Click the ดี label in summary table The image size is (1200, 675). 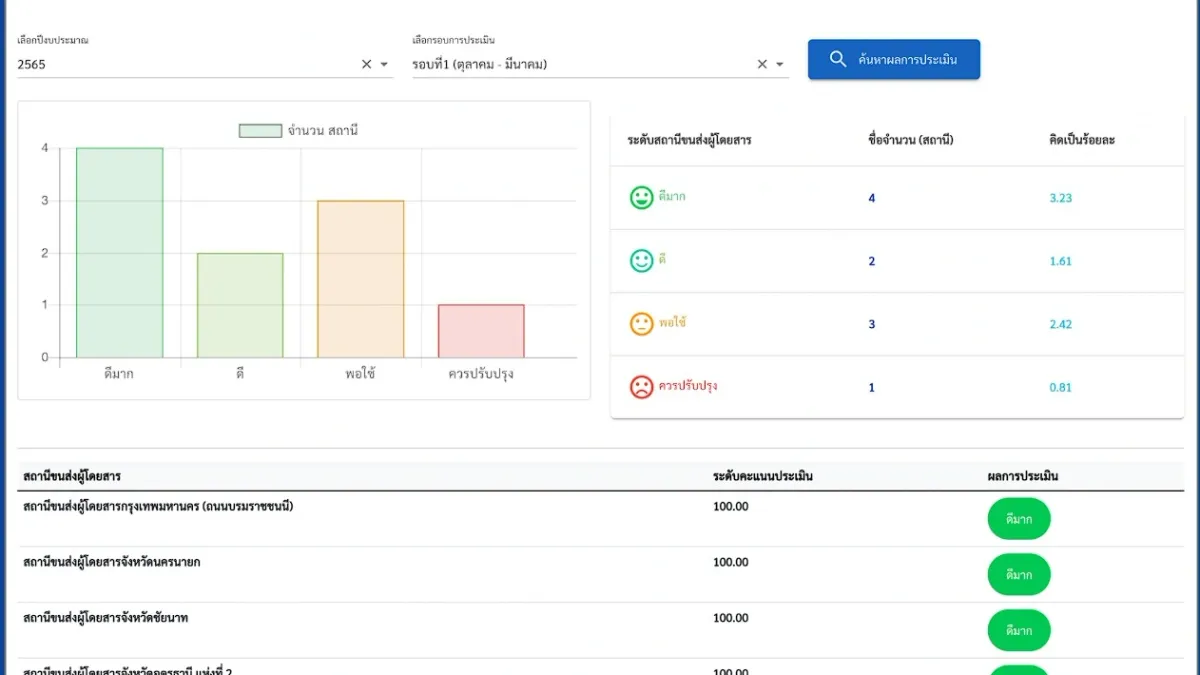tap(662, 260)
